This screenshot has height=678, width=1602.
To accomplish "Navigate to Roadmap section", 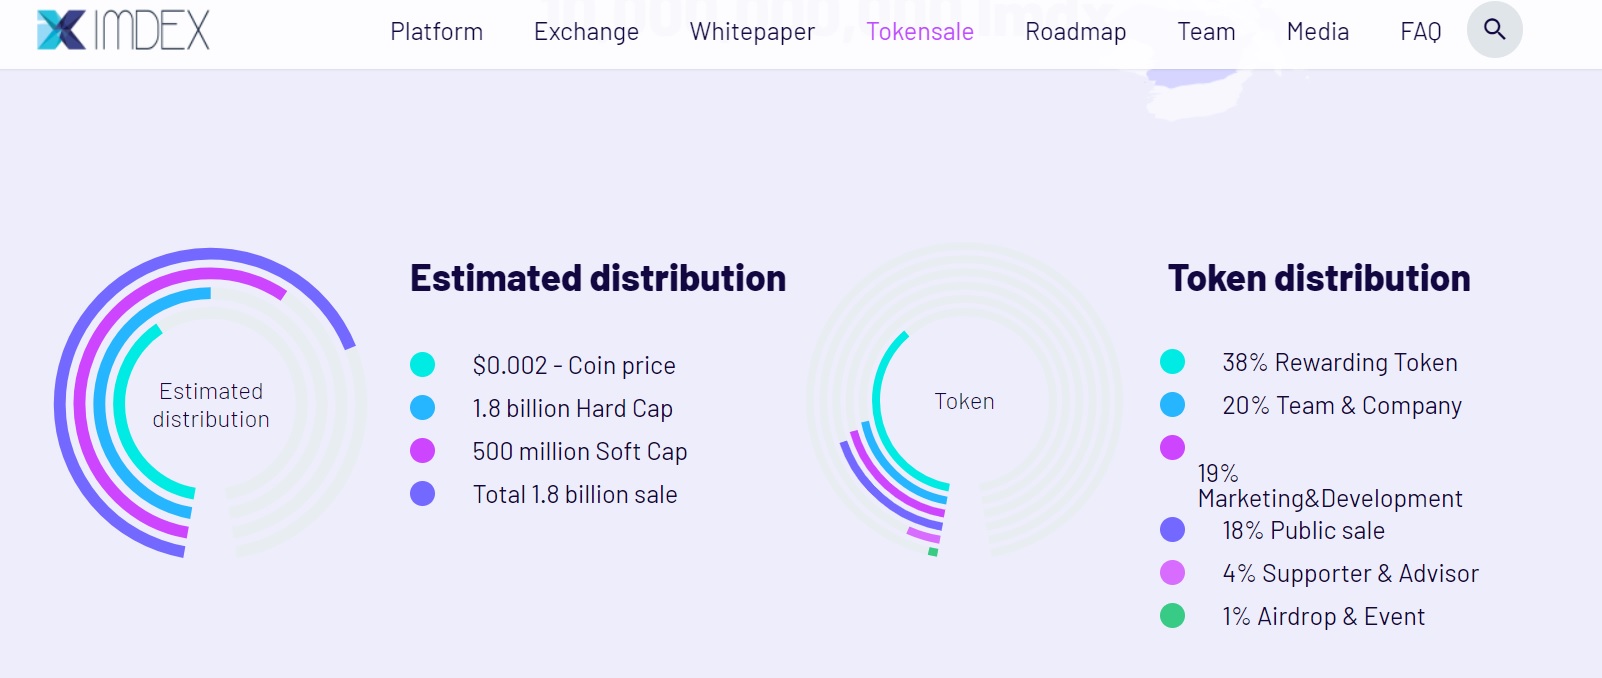I will 1076,32.
